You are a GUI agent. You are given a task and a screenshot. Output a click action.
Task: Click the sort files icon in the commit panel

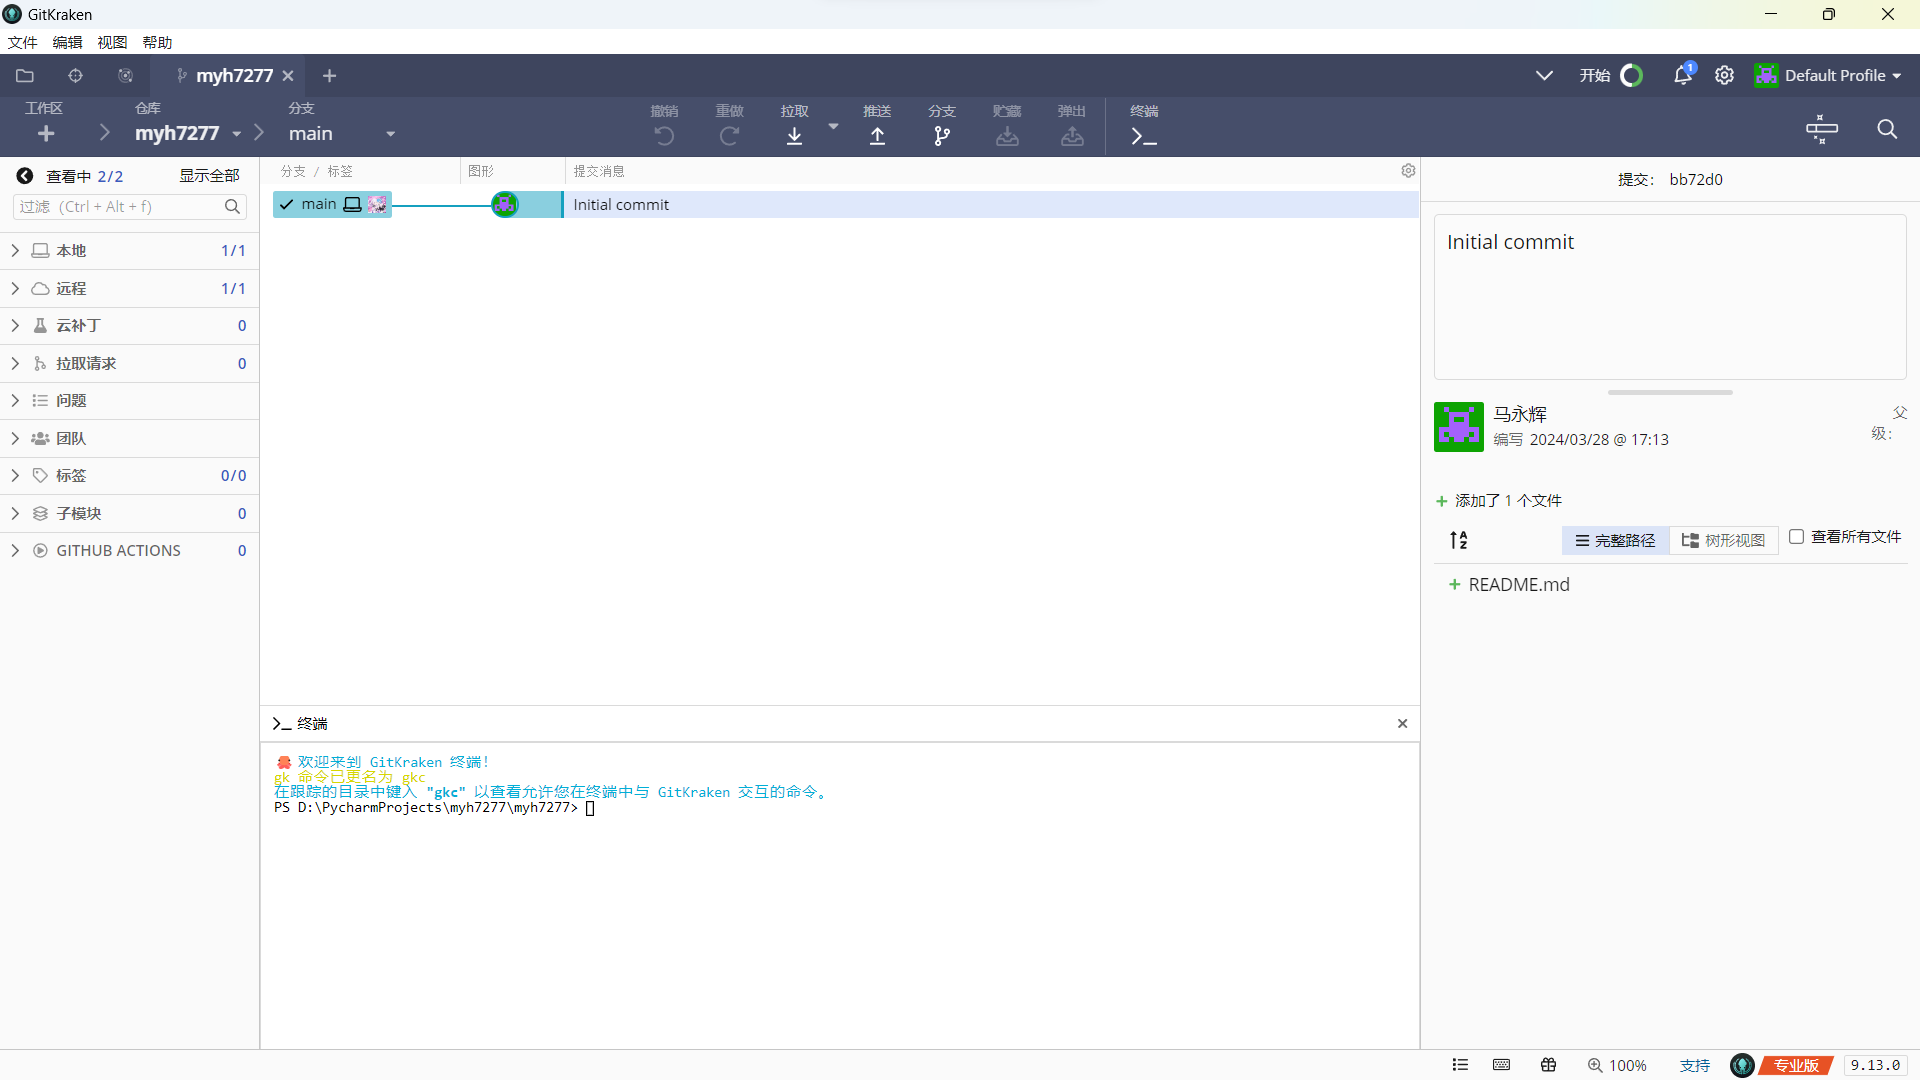coord(1459,540)
